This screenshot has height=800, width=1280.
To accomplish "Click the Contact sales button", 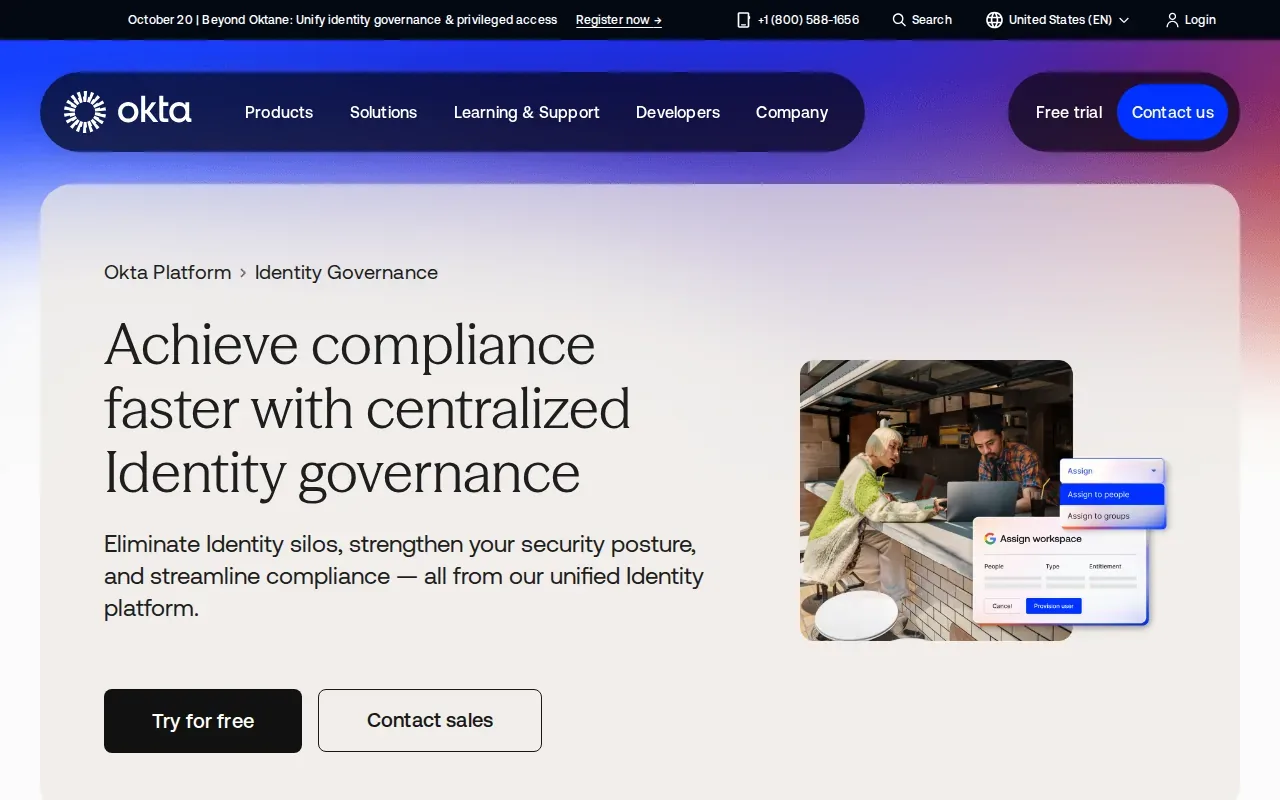I will pyautogui.click(x=430, y=720).
